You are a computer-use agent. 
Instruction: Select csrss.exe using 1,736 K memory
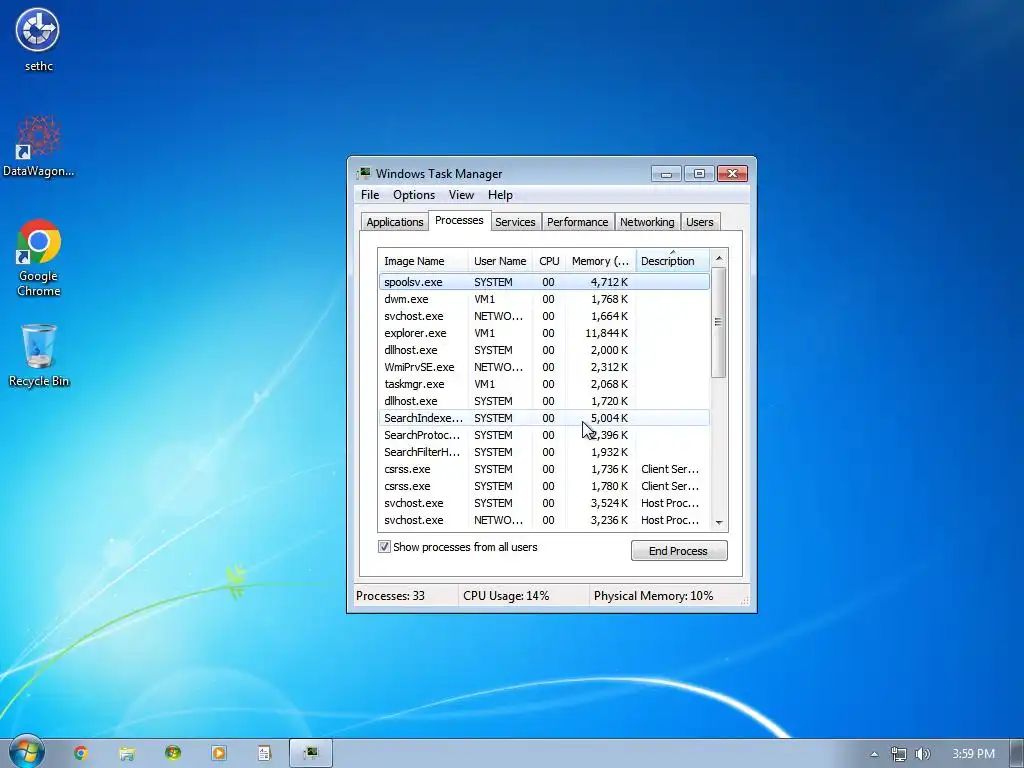pyautogui.click(x=544, y=469)
